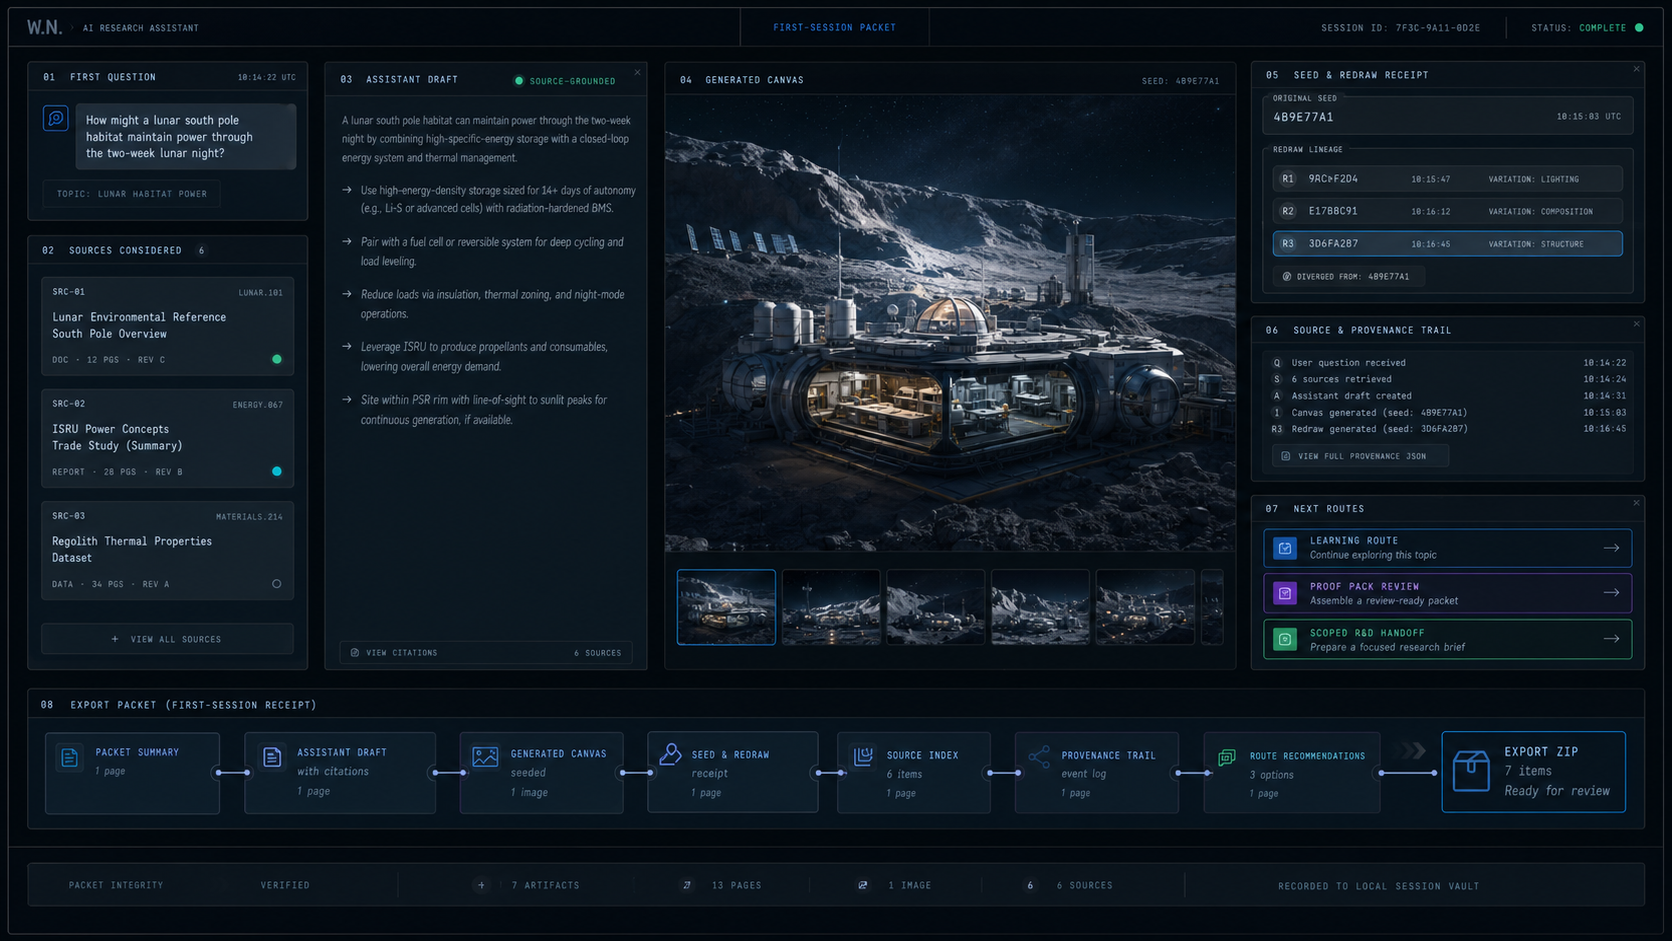
Task: Select redraw R3 3D6FA2B7 row
Action: (1447, 244)
